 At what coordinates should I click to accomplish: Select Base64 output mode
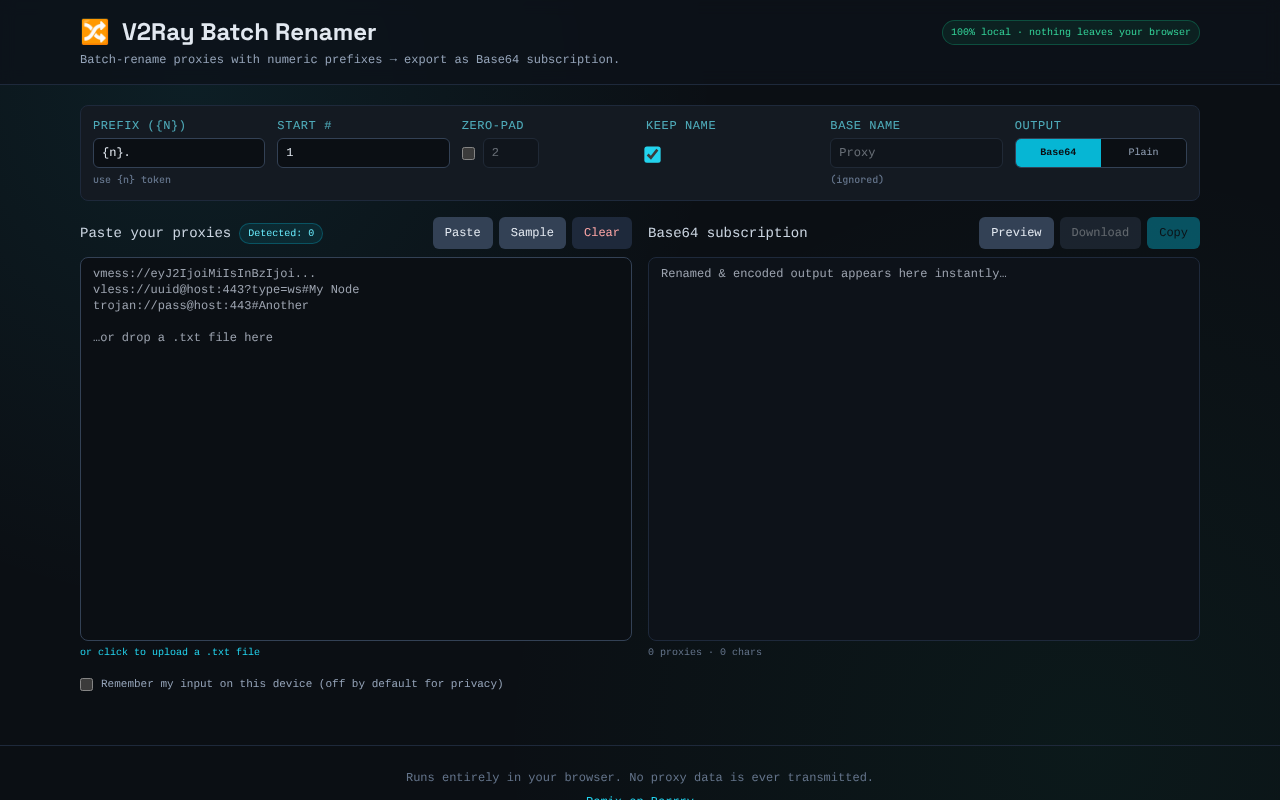pos(1058,153)
